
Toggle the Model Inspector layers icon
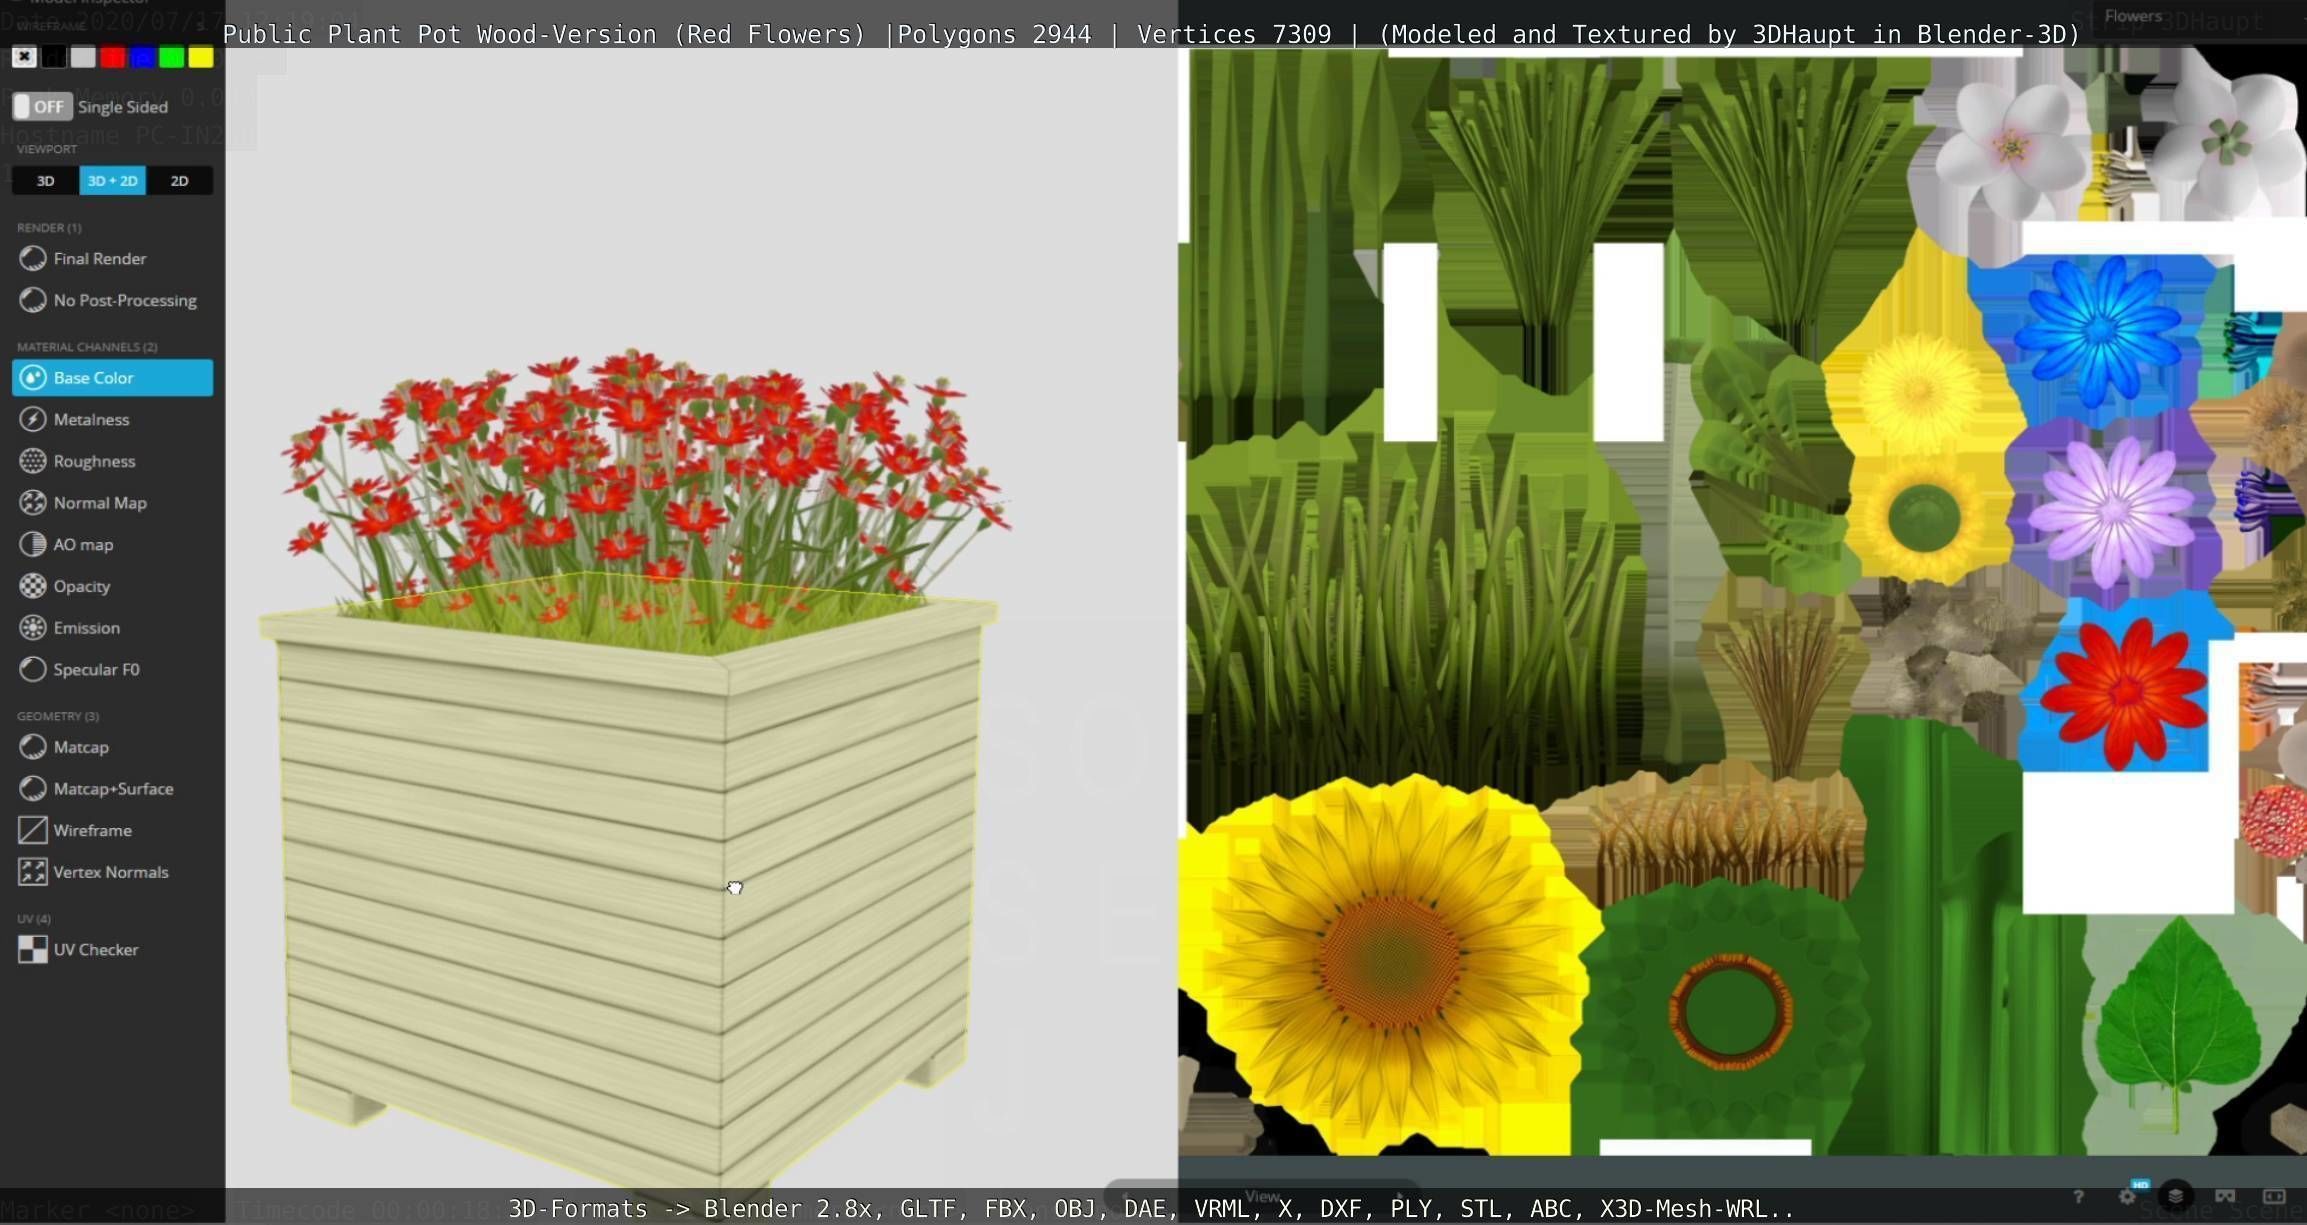(2175, 1196)
